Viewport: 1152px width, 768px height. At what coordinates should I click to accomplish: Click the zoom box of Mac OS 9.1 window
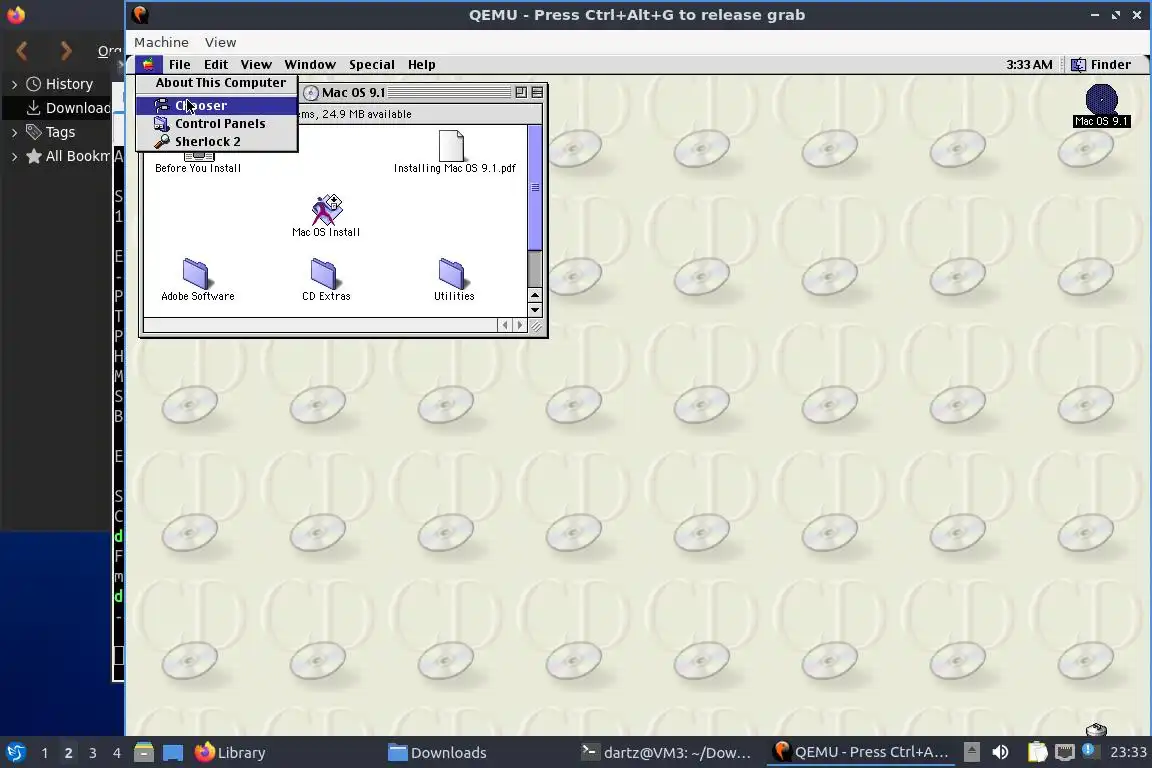pos(521,92)
